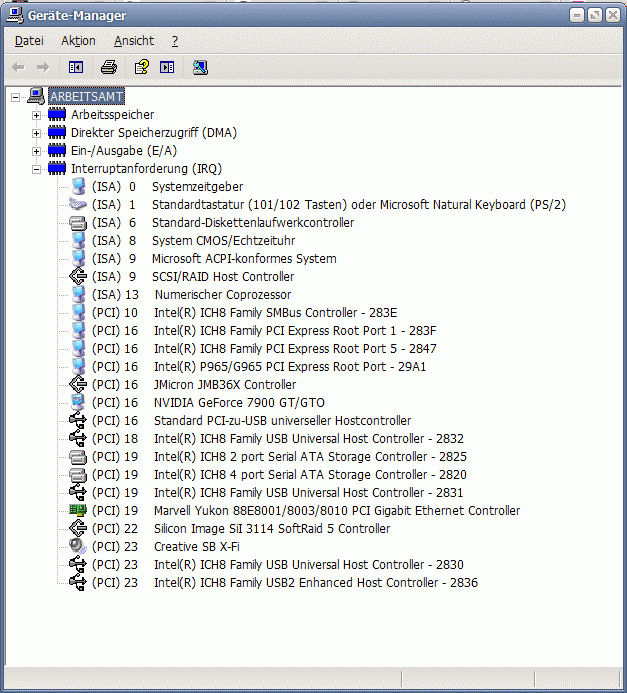Select Intel ICH8 Family SMBus Controller row
Screen dimensions: 627x693
pyautogui.click(x=244, y=313)
